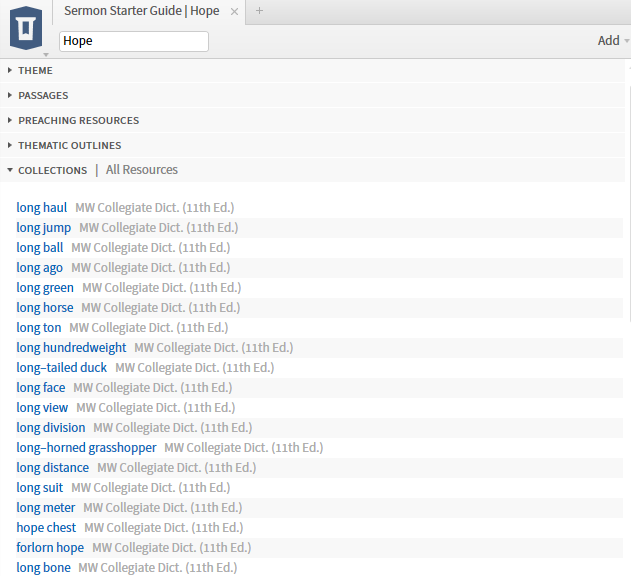Open the long suit entry
The image size is (631, 576).
[39, 487]
